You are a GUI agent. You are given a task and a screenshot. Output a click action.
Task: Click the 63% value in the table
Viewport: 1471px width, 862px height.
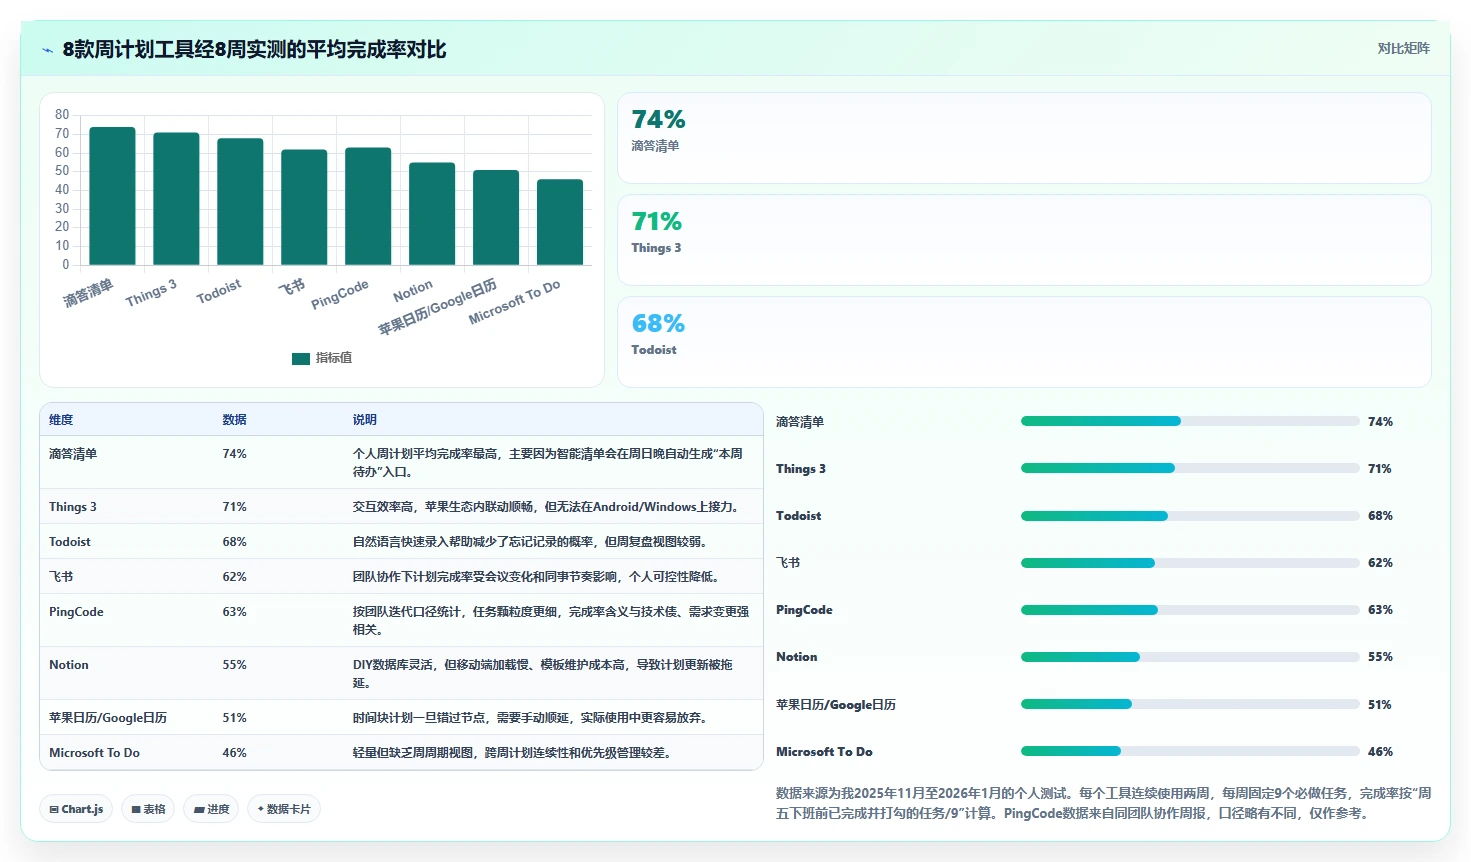(234, 612)
